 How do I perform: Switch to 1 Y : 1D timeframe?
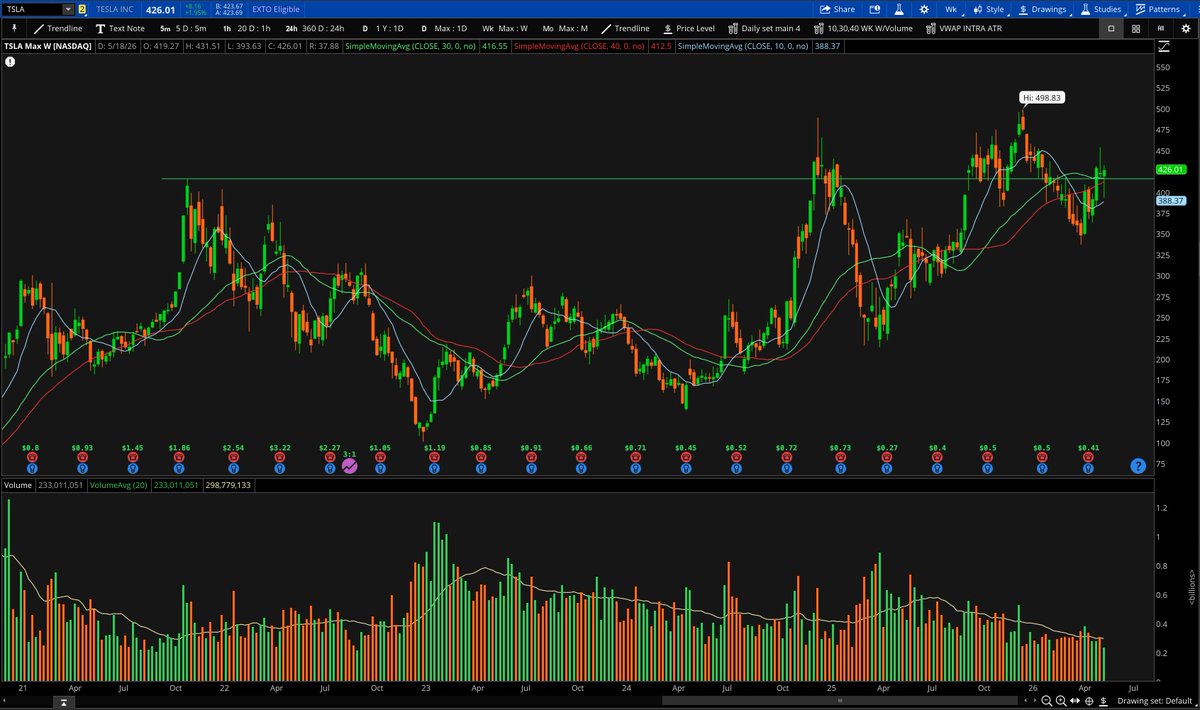coord(385,29)
